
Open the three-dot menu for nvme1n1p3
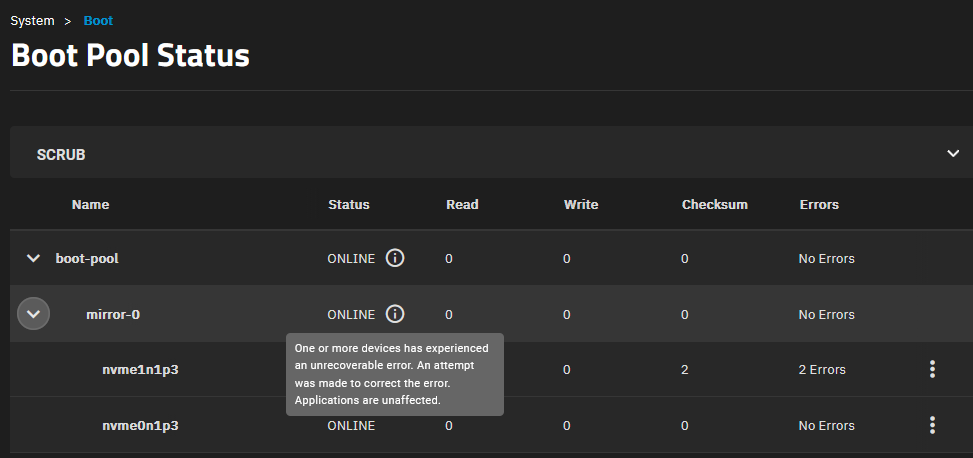pos(932,370)
